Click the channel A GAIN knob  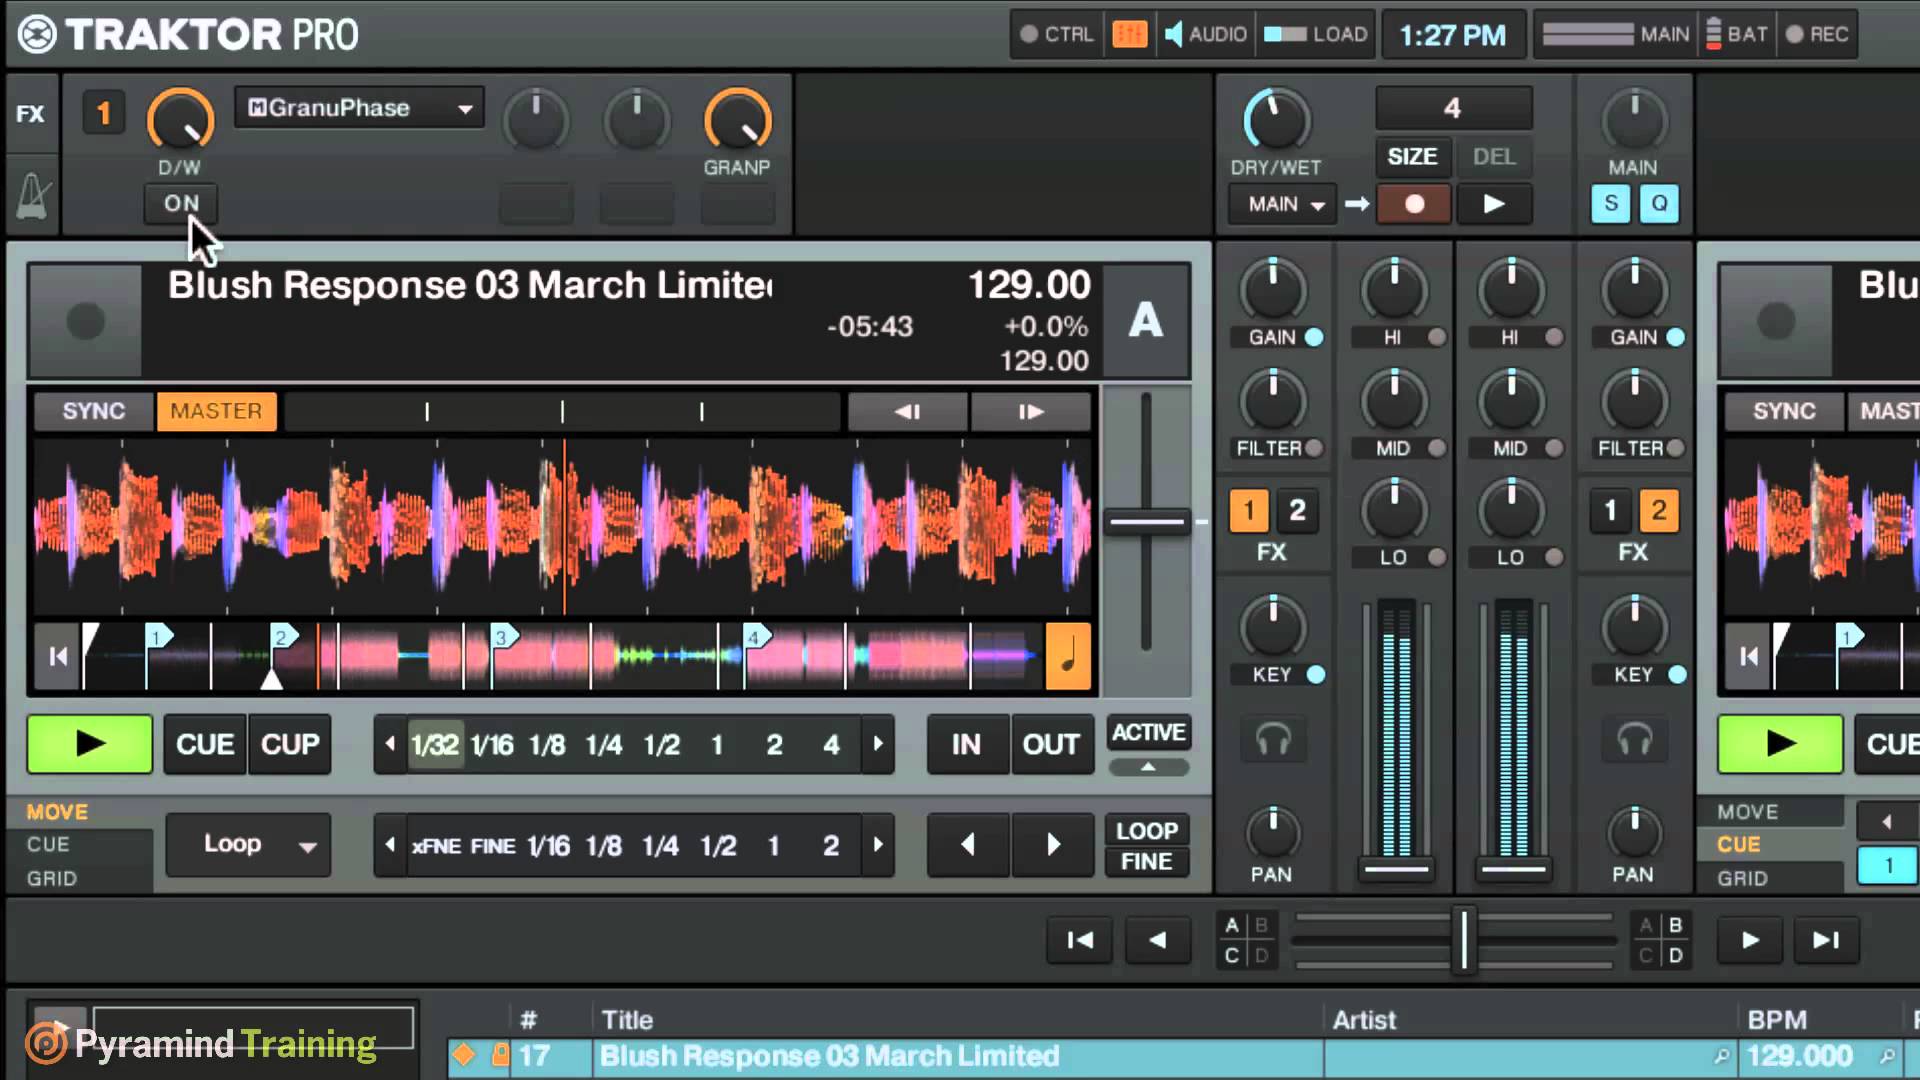coord(1273,291)
